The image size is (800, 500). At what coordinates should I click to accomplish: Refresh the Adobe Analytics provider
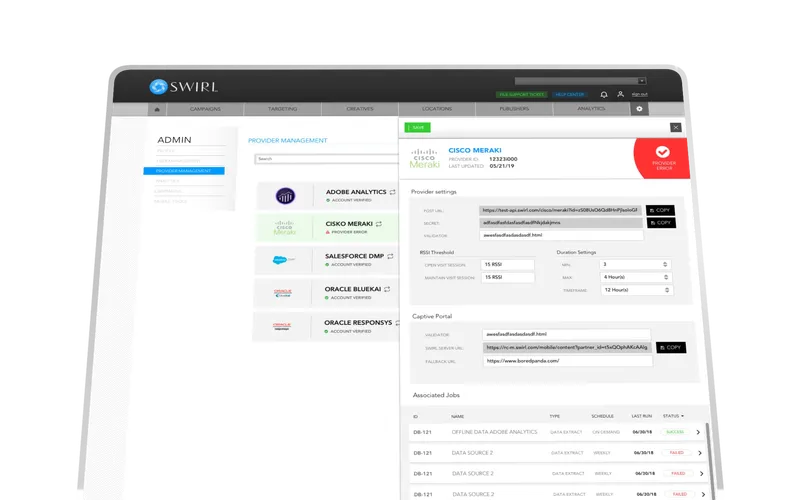(392, 192)
